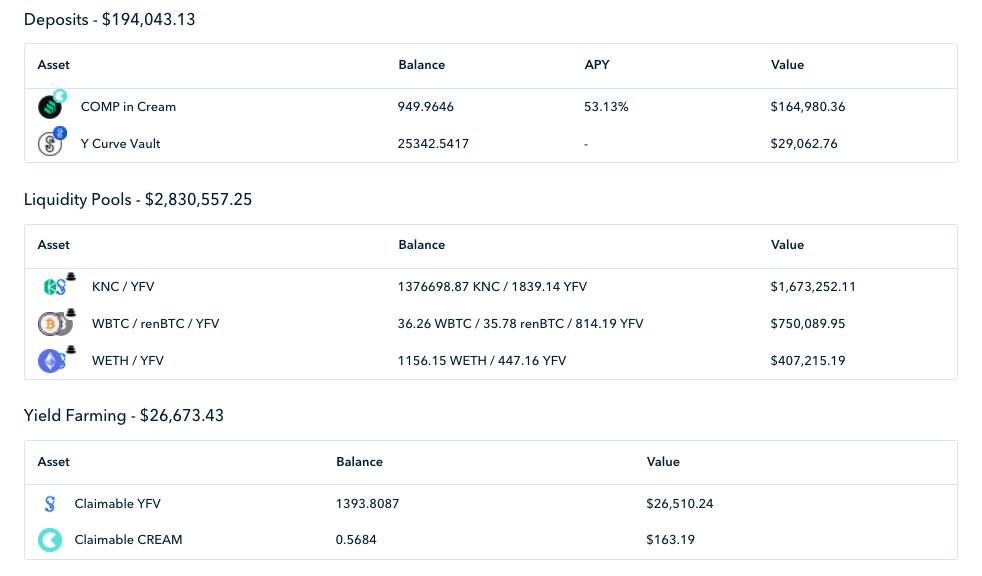Screen dimensions: 982x576
Task: Click the Value header in Yield Farming table
Action: pos(663,461)
